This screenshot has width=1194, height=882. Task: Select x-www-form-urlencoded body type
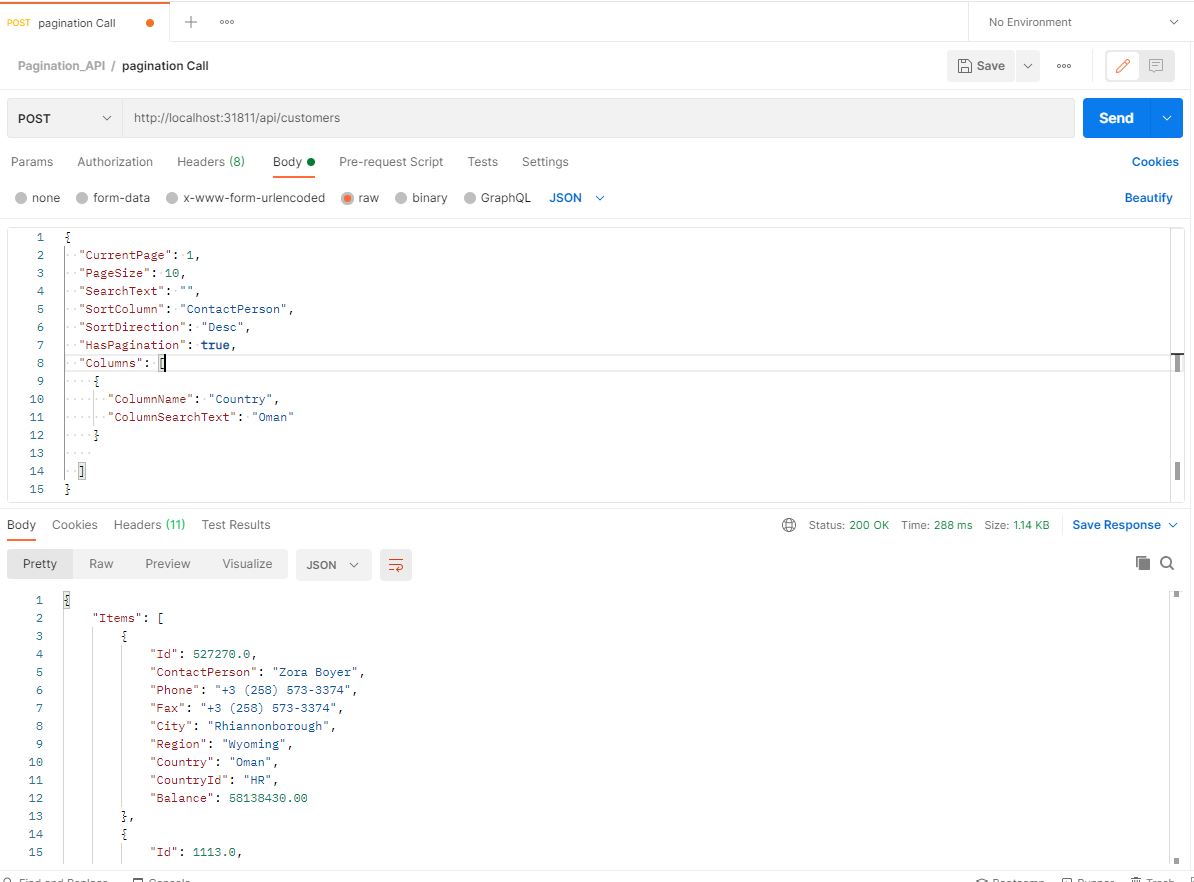[245, 198]
